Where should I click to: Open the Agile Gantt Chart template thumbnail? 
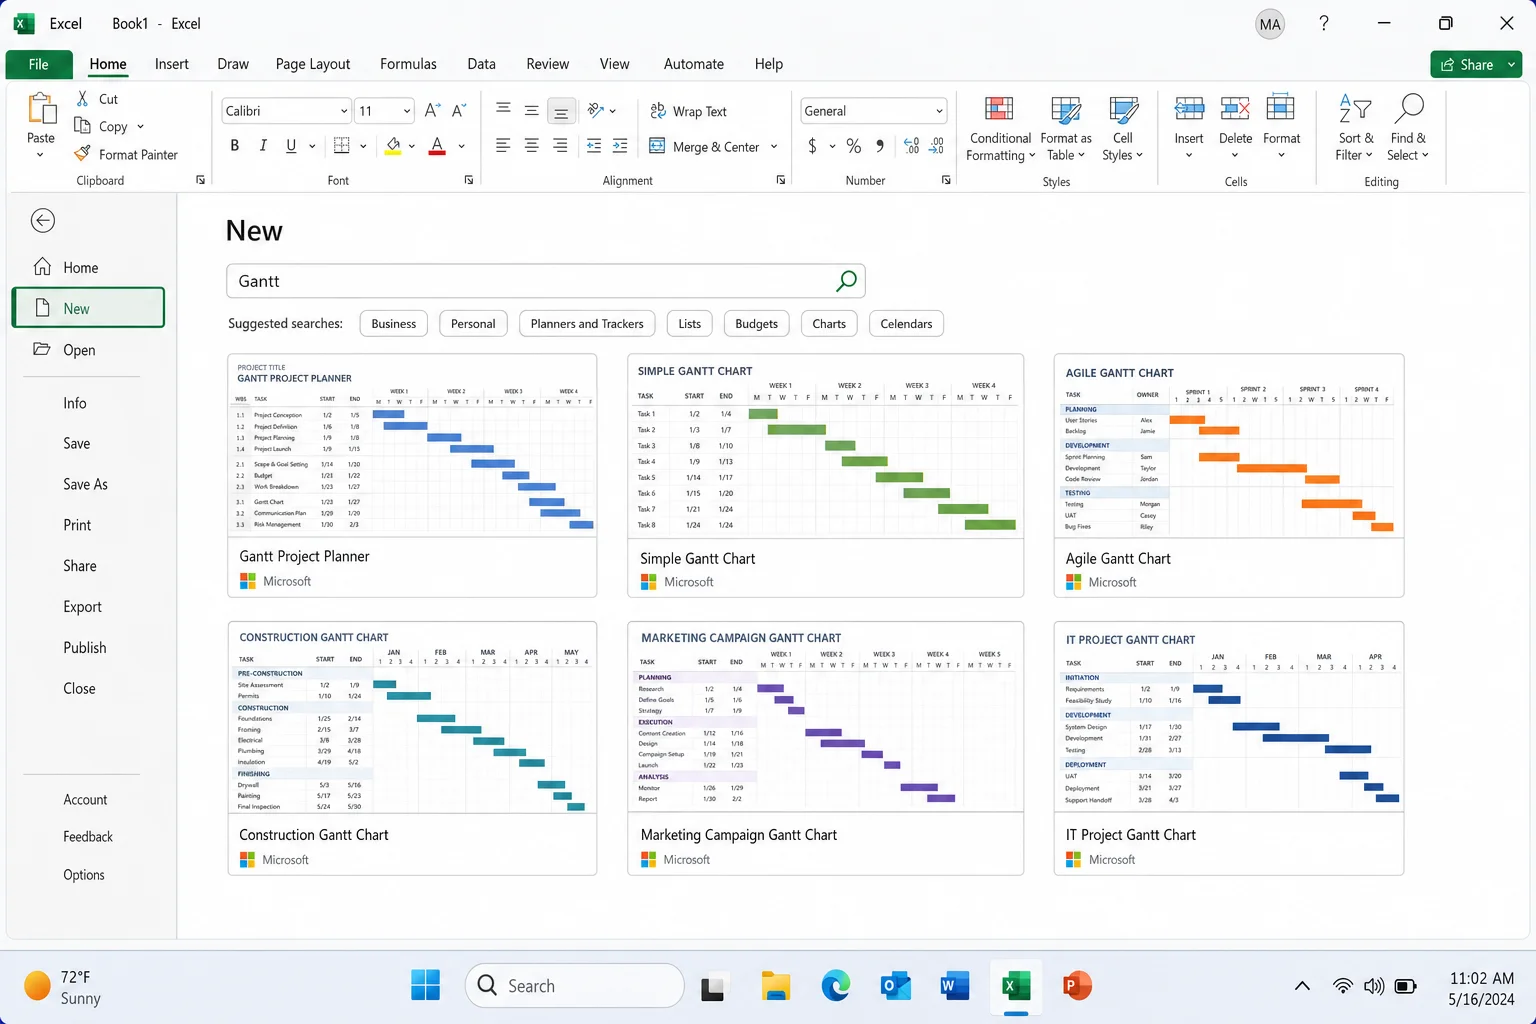point(1229,447)
